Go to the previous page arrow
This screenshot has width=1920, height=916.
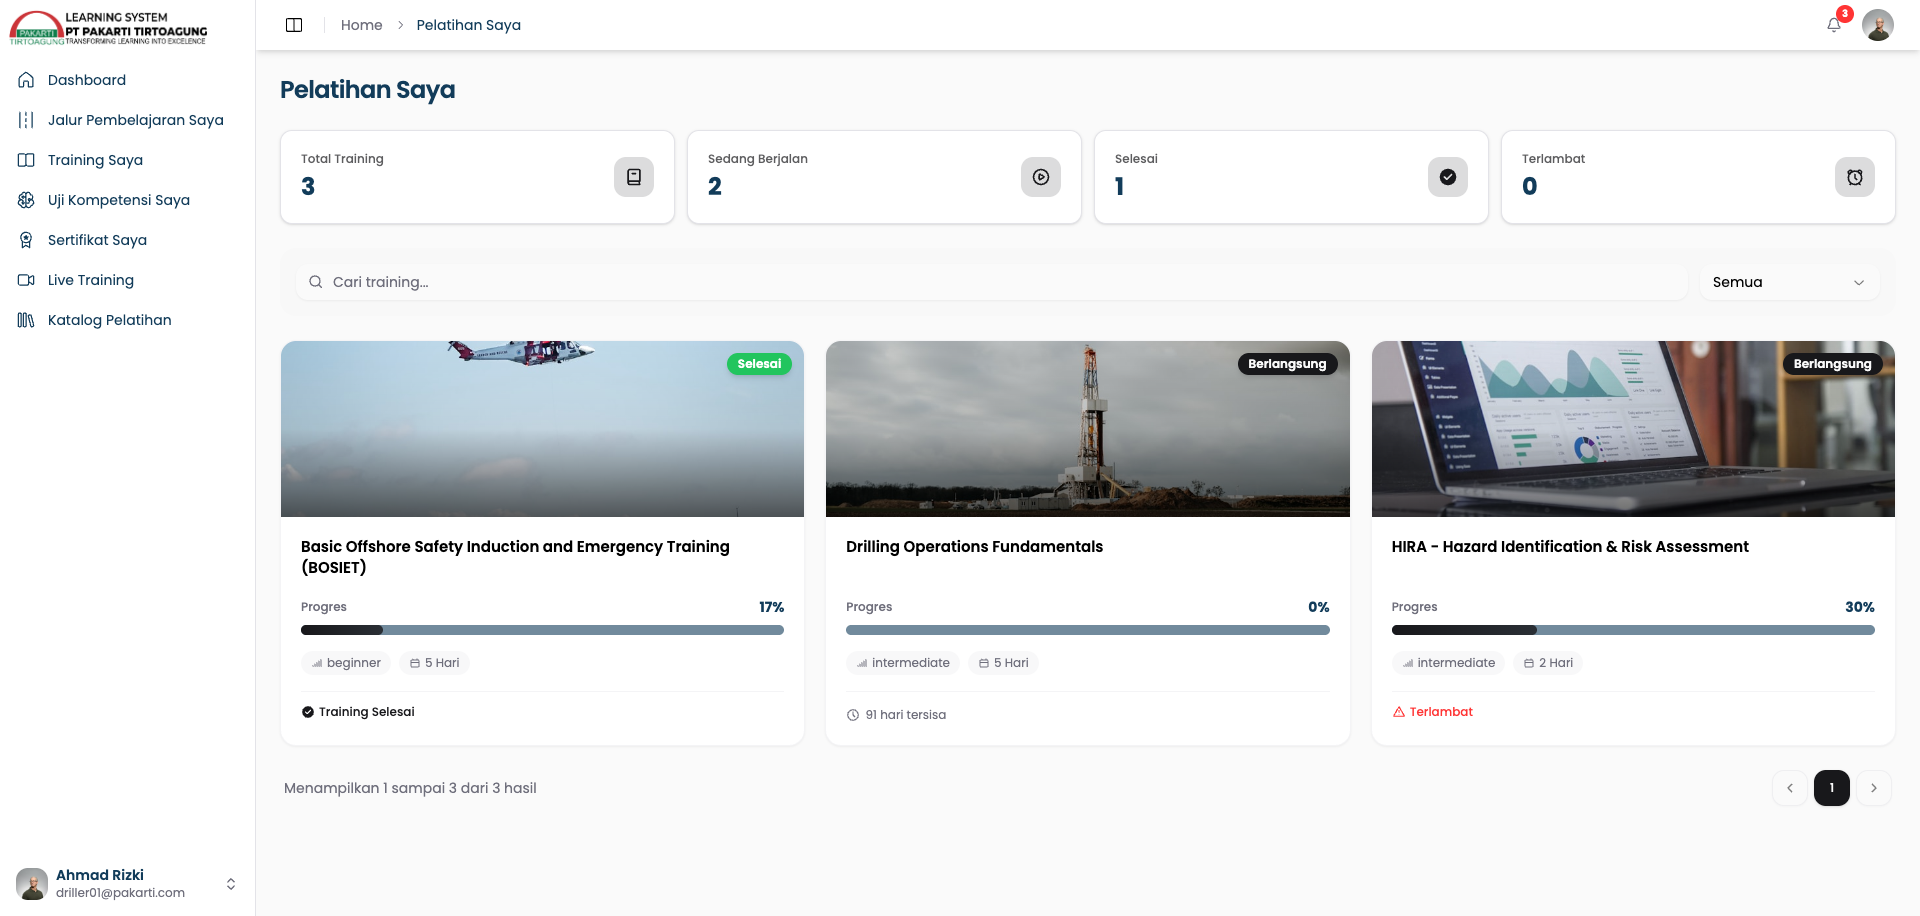coord(1789,788)
